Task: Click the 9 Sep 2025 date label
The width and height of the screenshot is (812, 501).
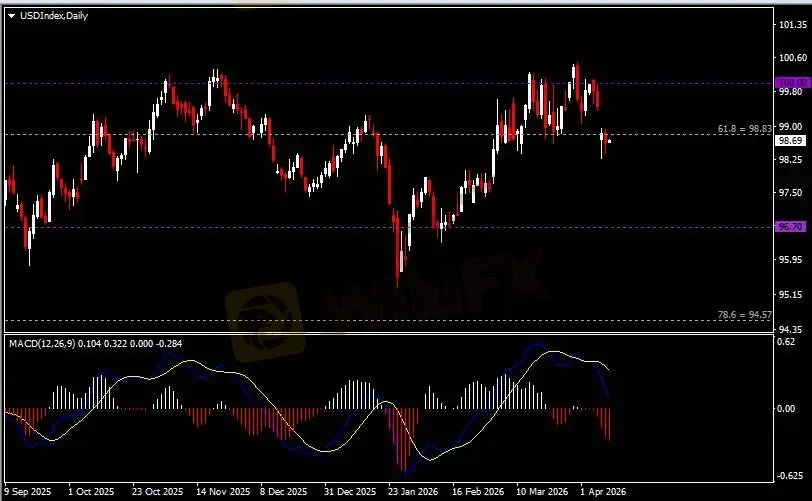Action: click(27, 492)
